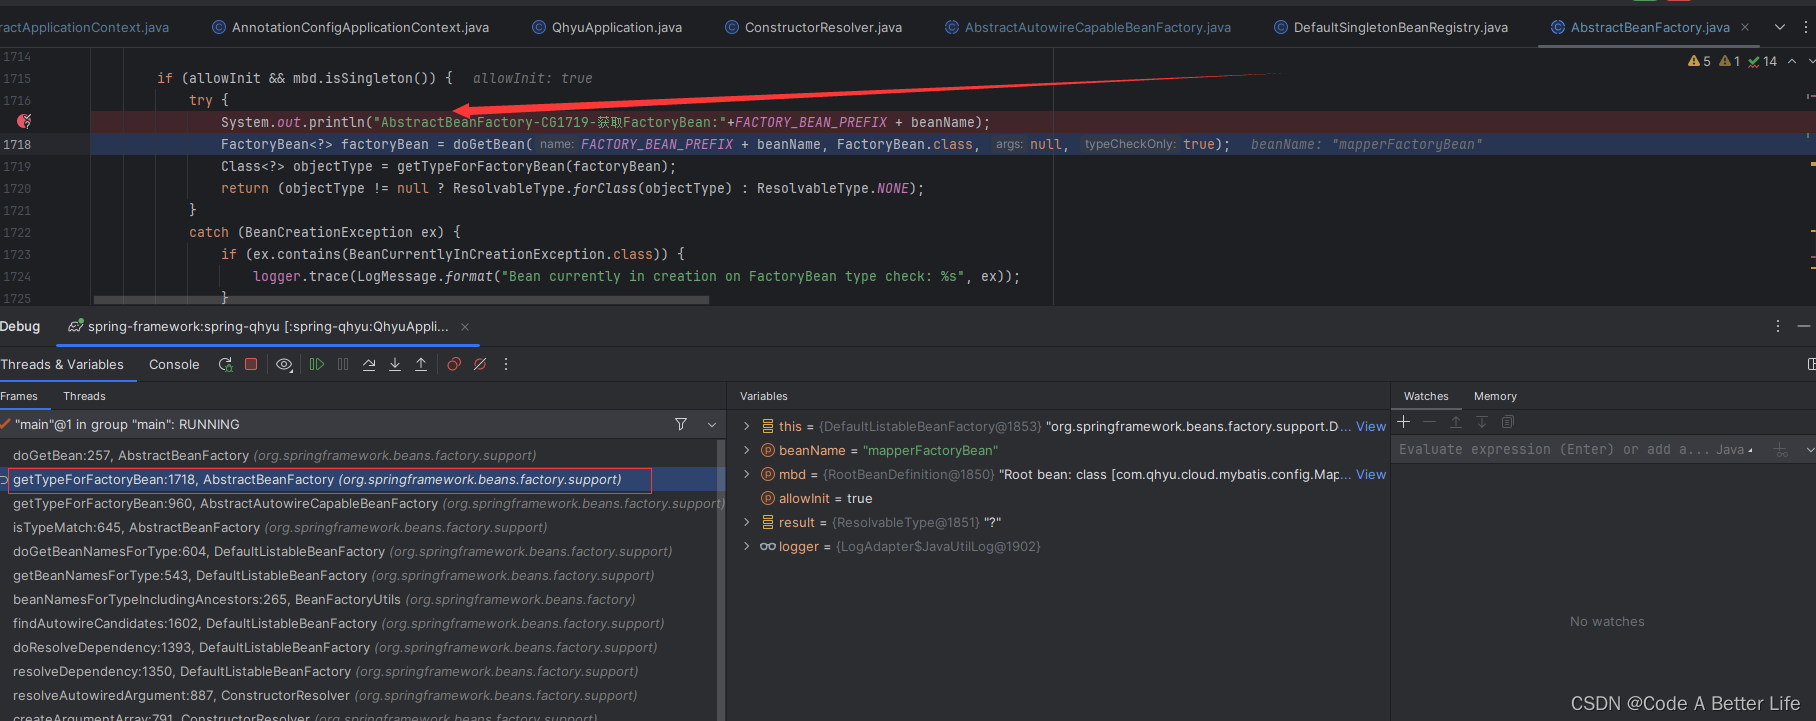Open AbstractAutowireCapableBeanFactory.java tab
The height and width of the screenshot is (721, 1816).
(1088, 27)
